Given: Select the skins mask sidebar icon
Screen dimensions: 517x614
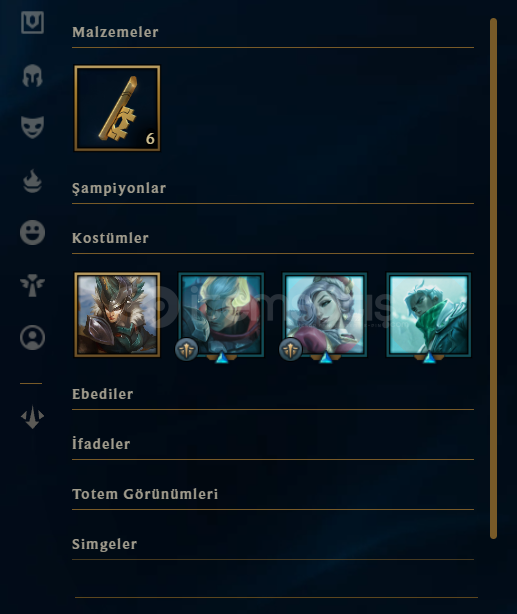Looking at the screenshot, I should tap(32, 127).
